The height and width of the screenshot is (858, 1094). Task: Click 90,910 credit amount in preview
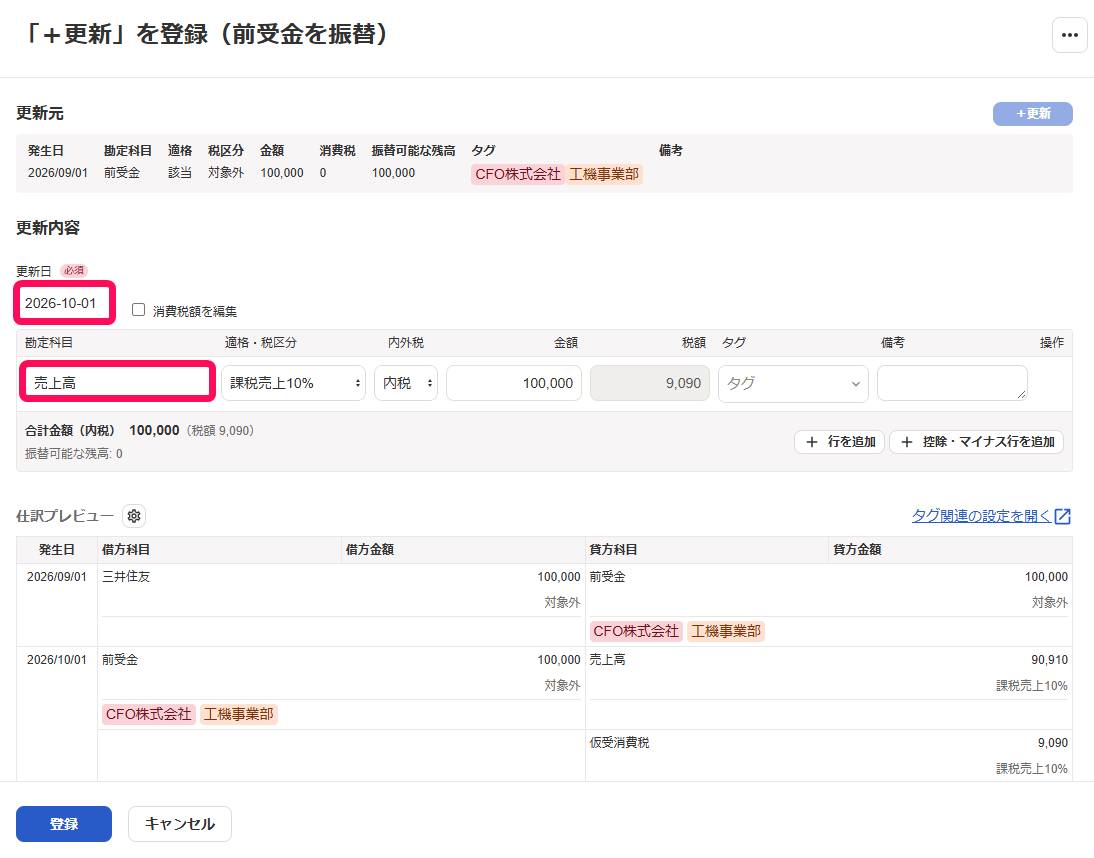point(1049,660)
